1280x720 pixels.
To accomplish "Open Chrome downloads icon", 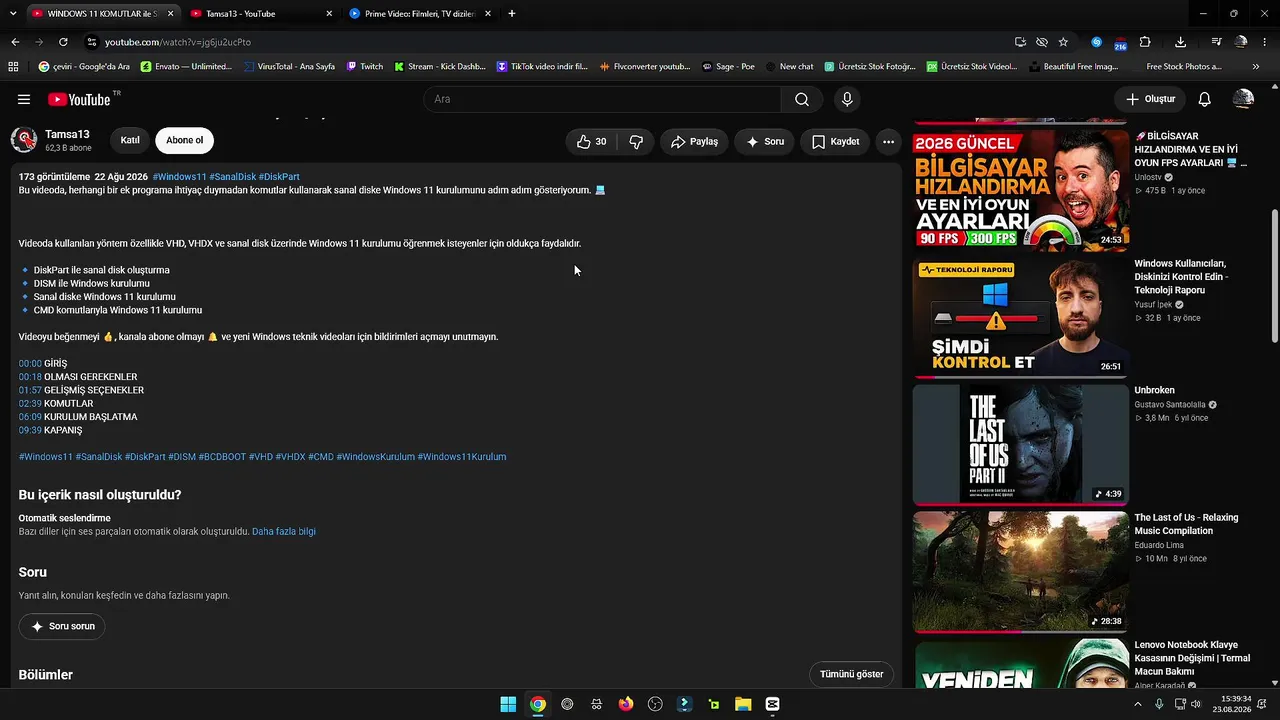I will (1181, 42).
